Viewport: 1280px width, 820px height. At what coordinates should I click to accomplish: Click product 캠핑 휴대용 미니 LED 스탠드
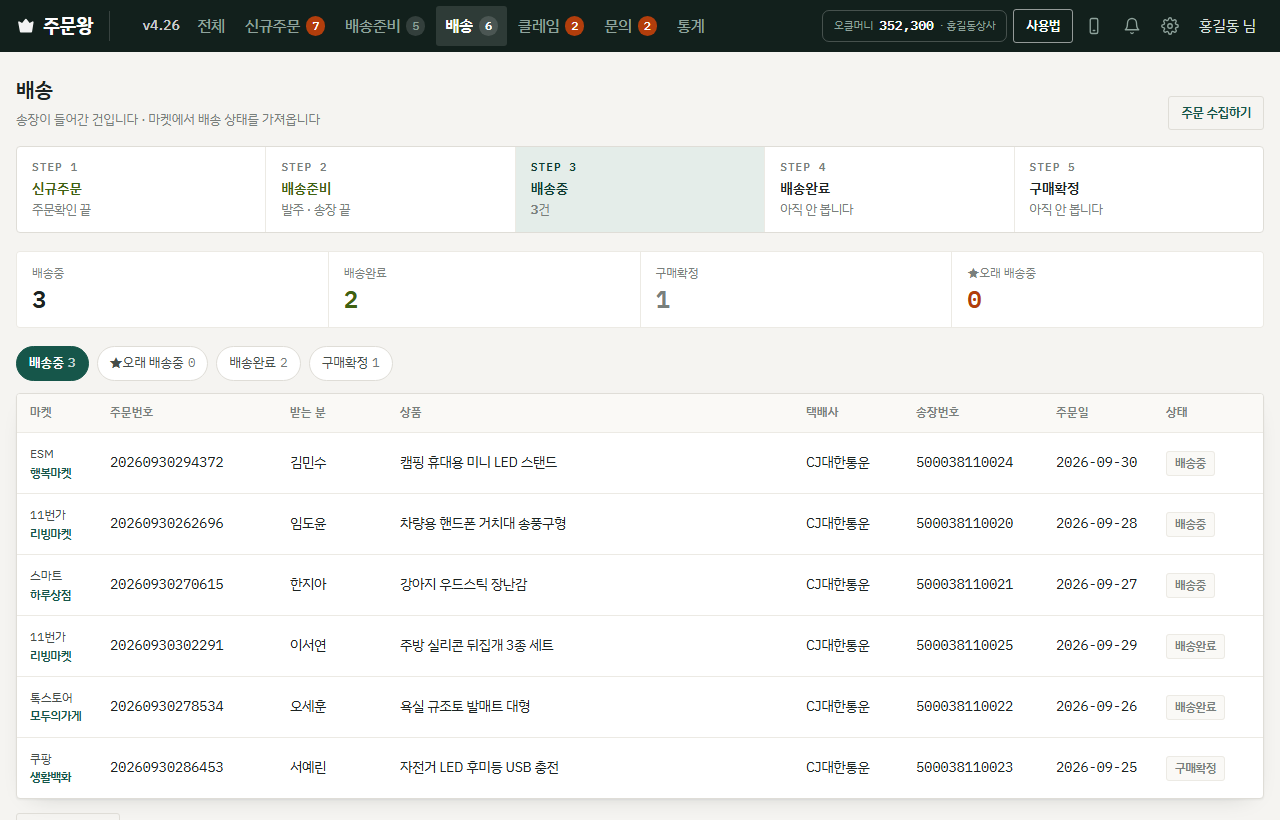coord(478,463)
